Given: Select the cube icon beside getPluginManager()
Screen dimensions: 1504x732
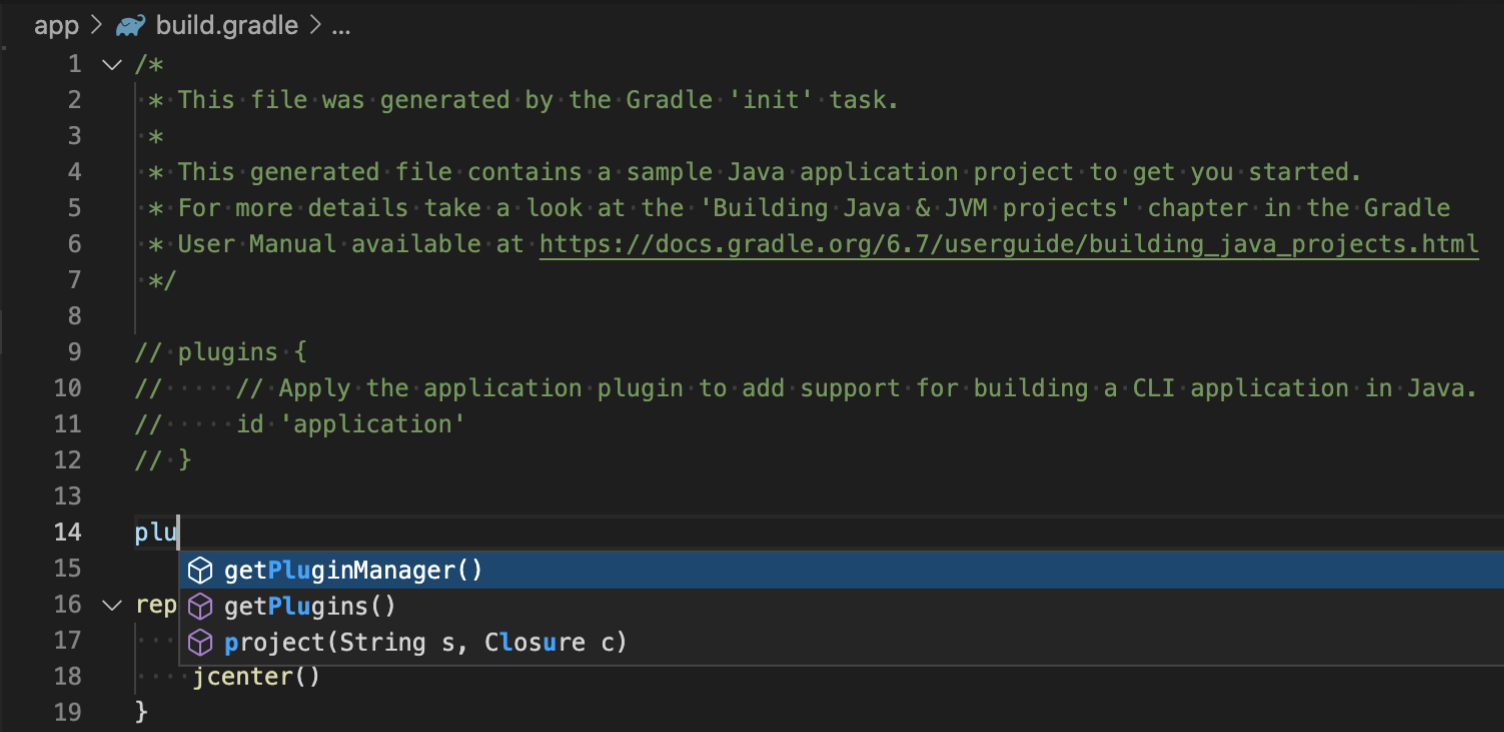Looking at the screenshot, I should pos(201,570).
